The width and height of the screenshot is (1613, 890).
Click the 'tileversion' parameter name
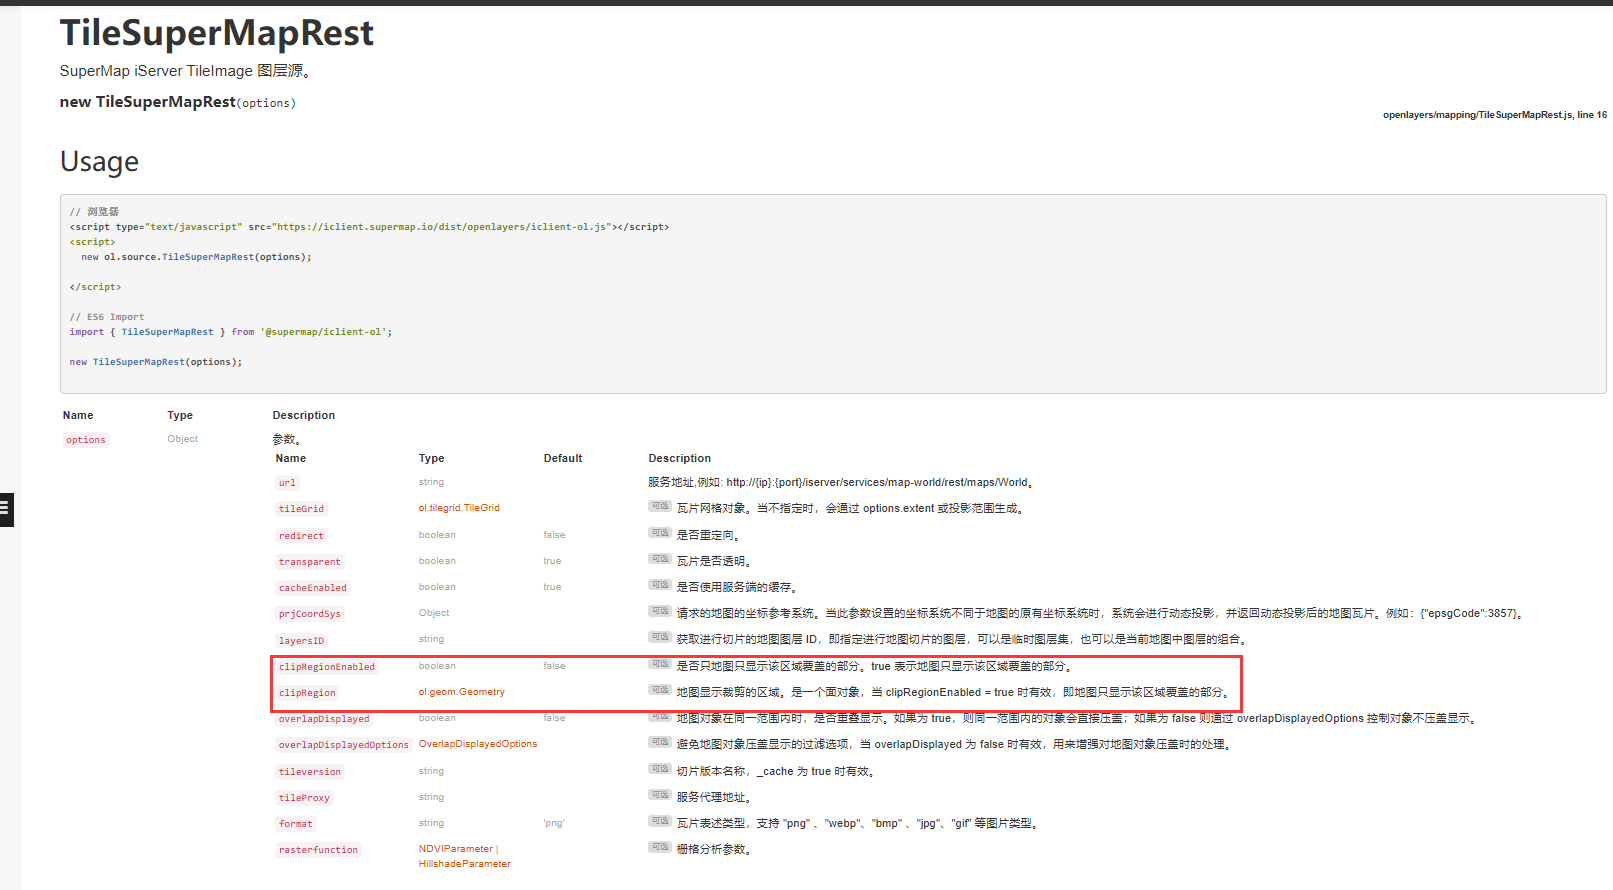[x=310, y=772]
